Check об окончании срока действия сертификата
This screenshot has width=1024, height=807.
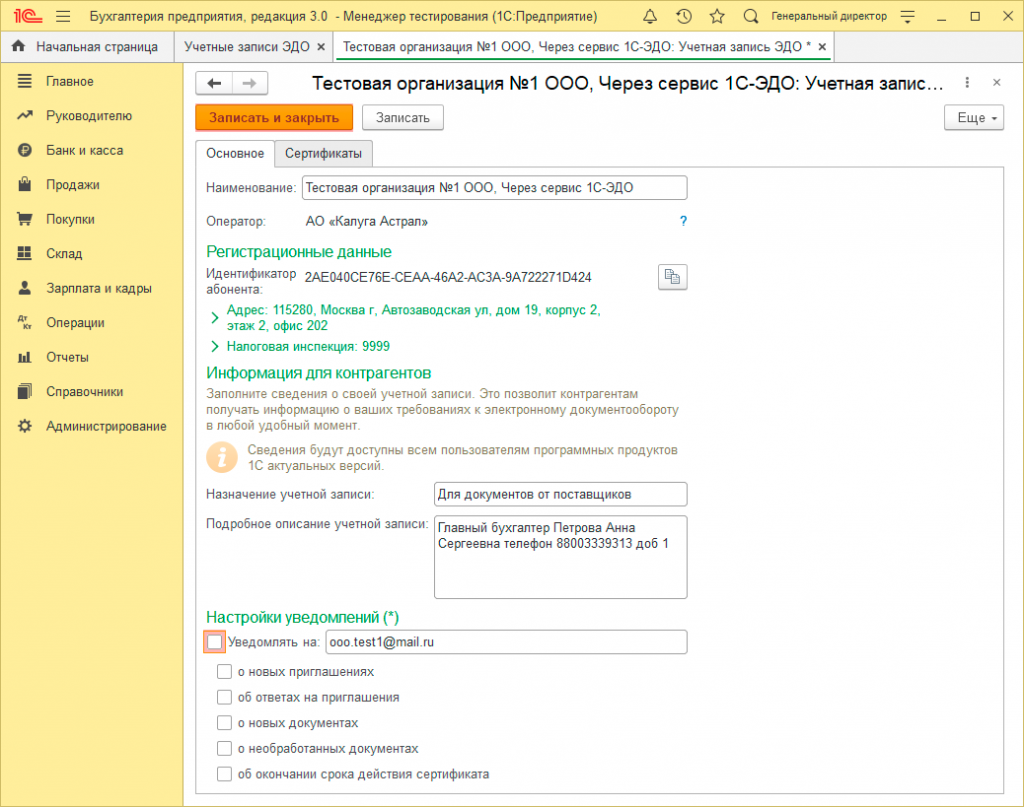(224, 774)
